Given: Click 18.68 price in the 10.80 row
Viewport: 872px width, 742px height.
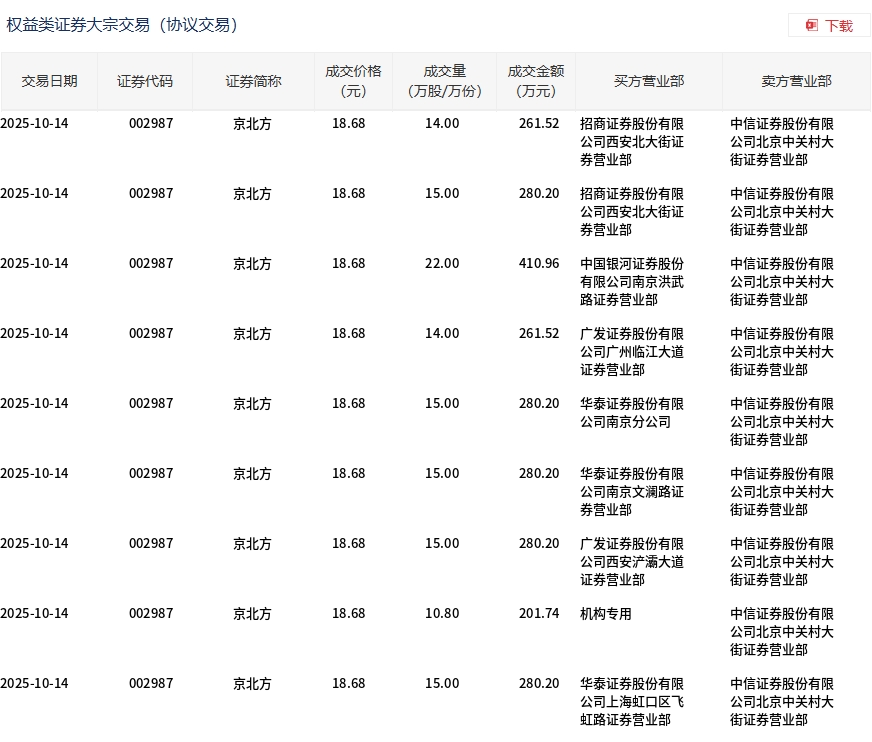Looking at the screenshot, I should (349, 613).
